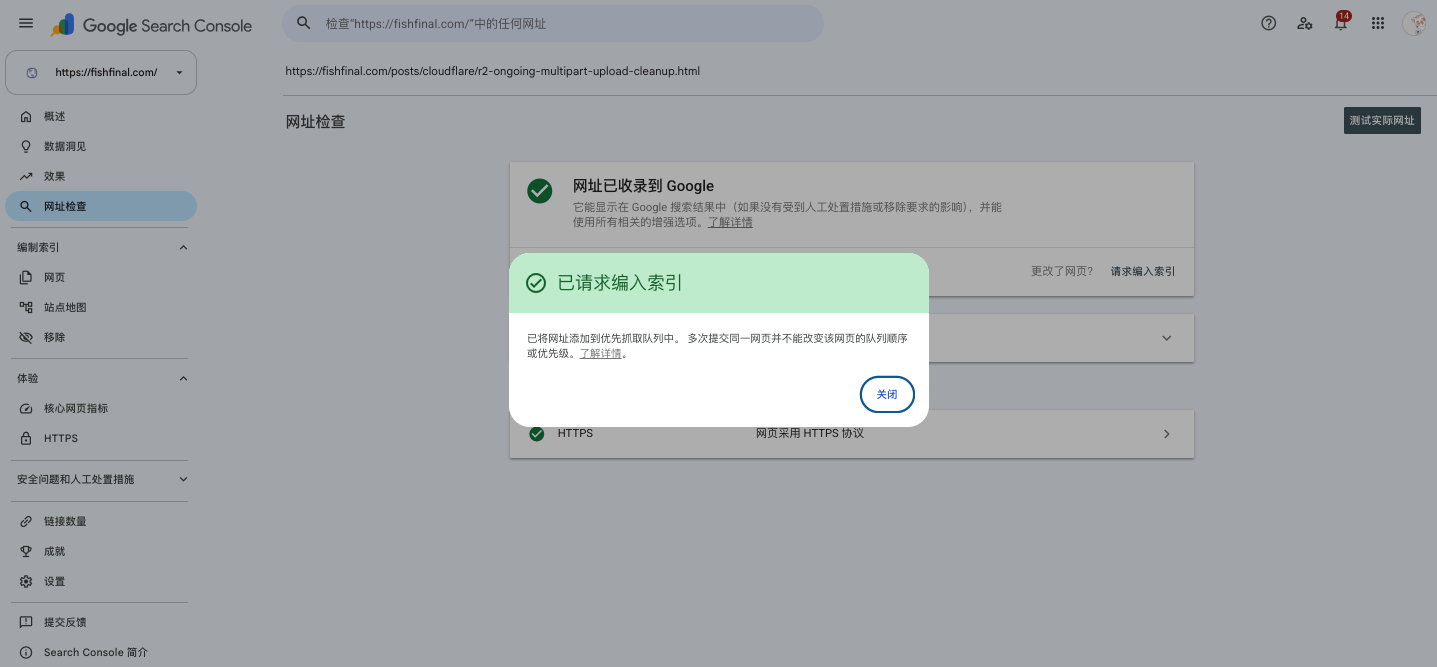The width and height of the screenshot is (1437, 667).
Task: Open the hamburger main menu
Action: 26,24
